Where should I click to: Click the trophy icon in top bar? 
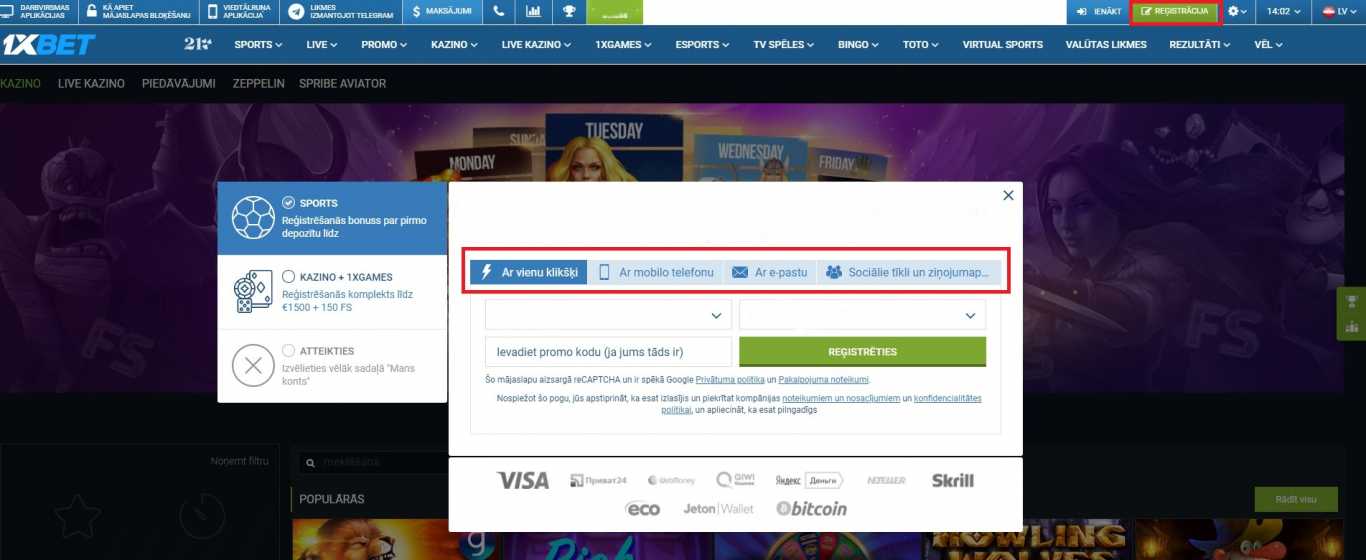[568, 12]
